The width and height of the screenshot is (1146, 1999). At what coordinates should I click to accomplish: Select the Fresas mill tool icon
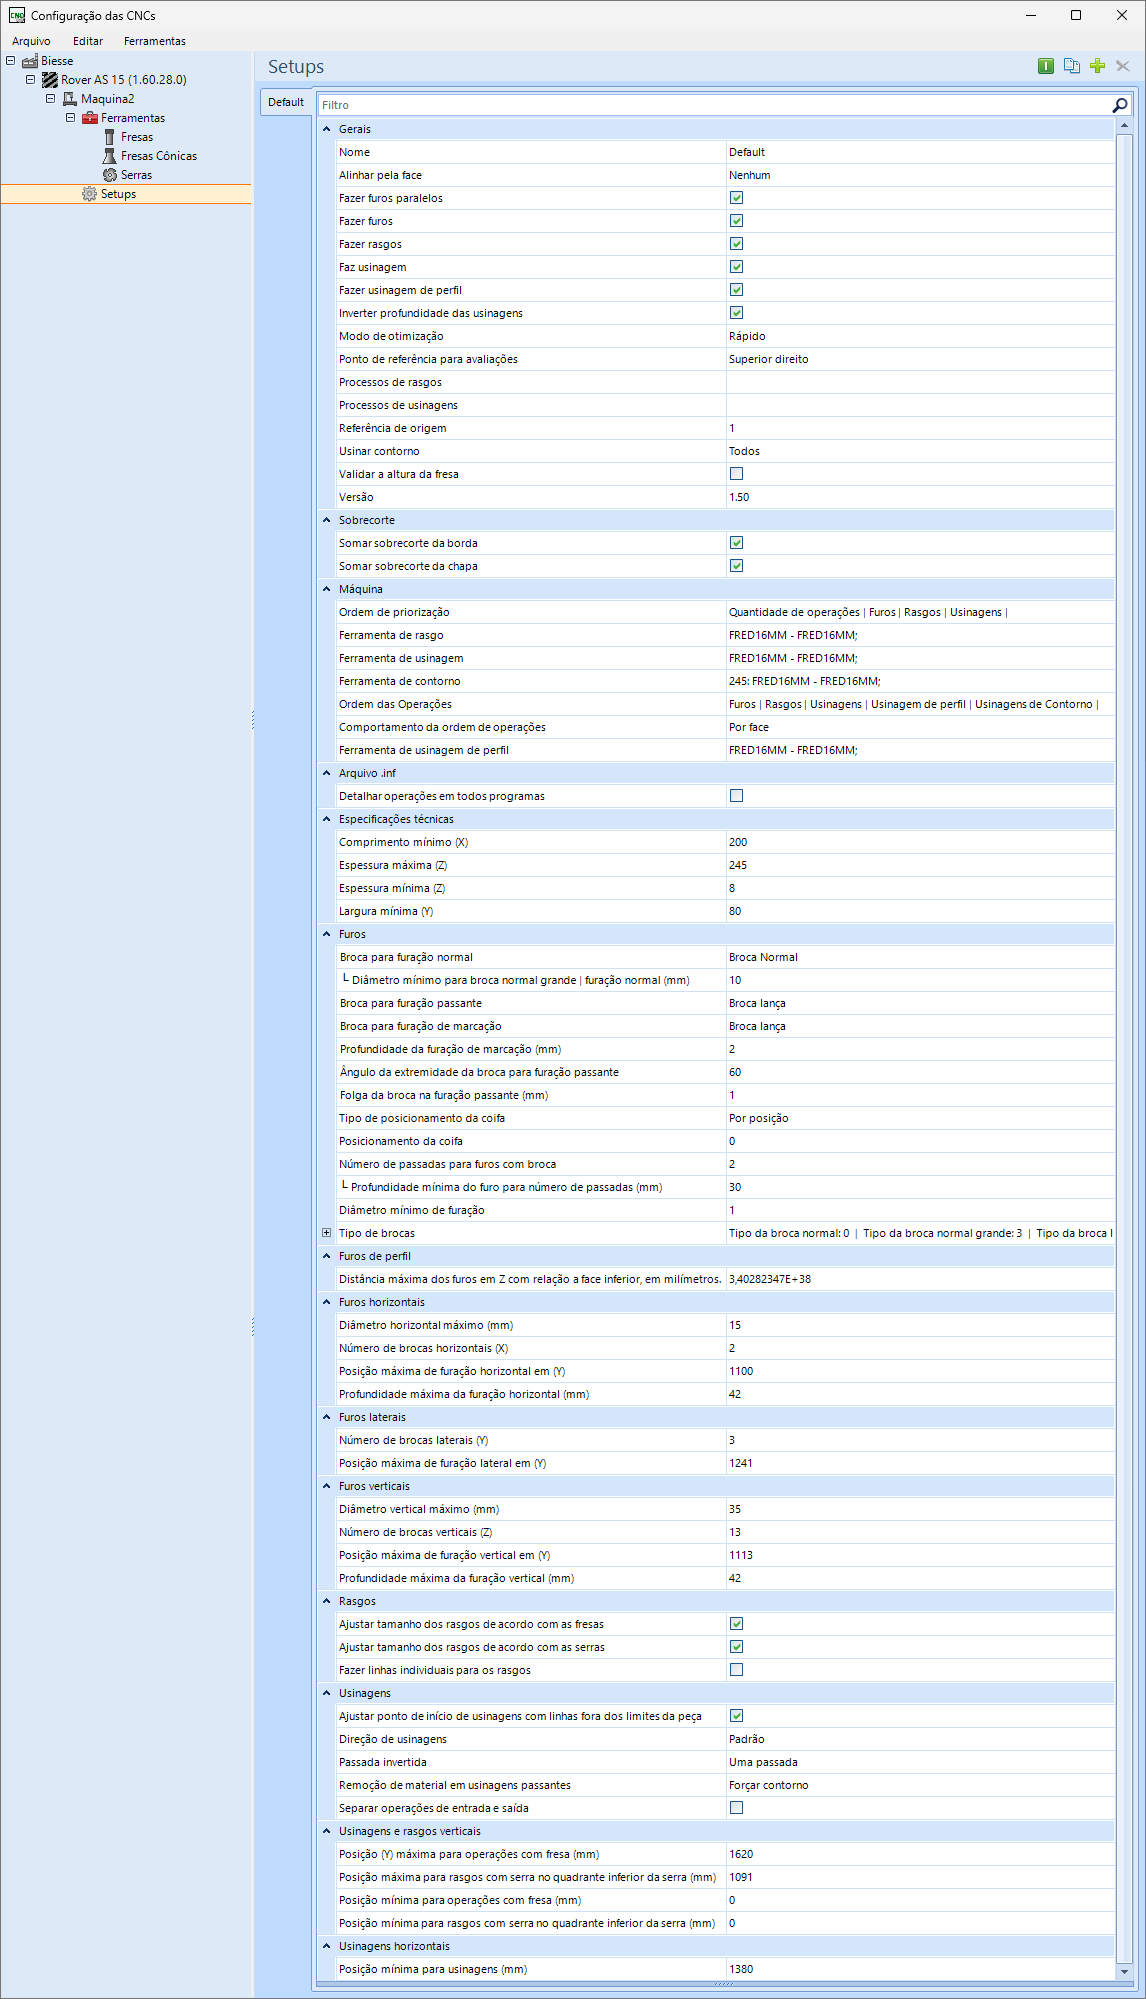110,137
